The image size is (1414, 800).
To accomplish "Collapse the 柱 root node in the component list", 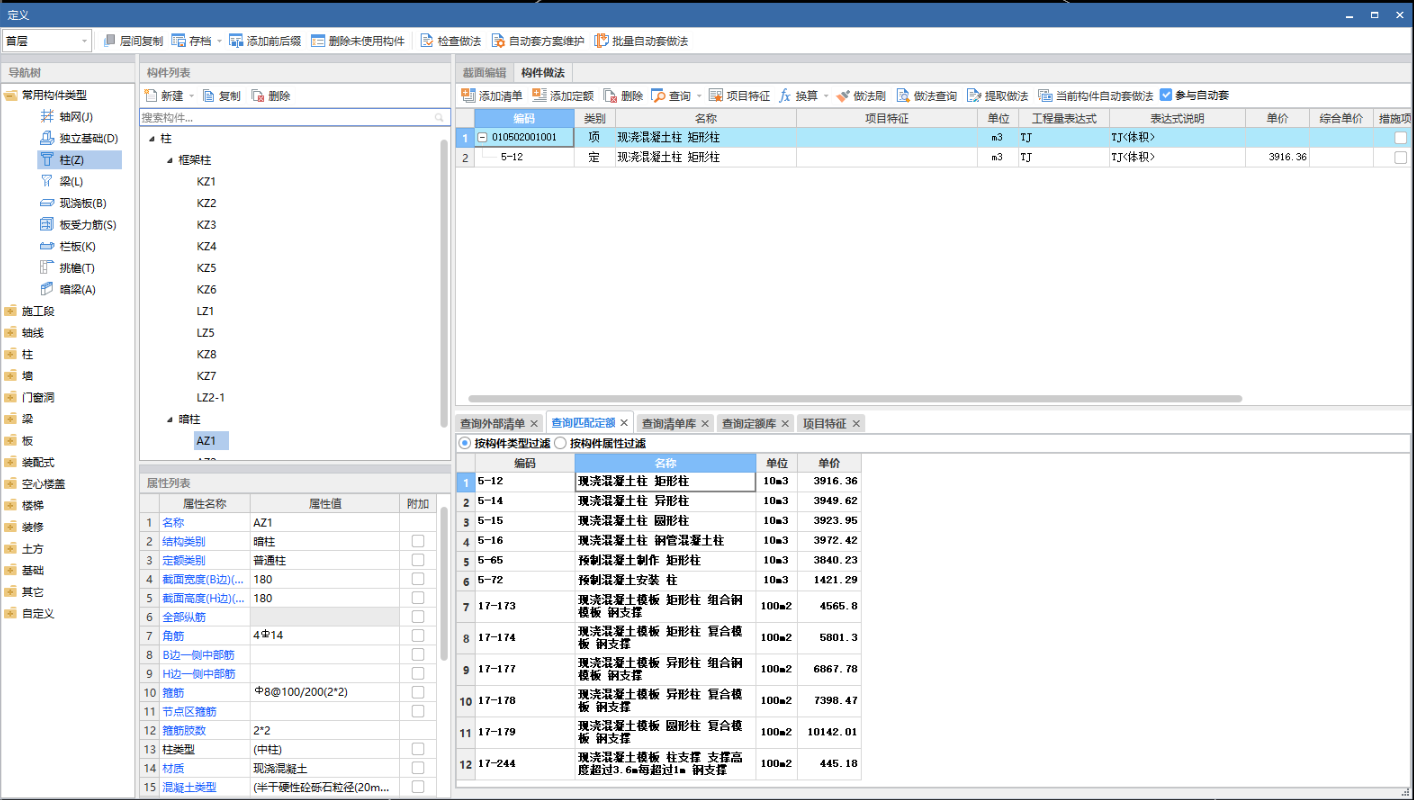I will (152, 138).
